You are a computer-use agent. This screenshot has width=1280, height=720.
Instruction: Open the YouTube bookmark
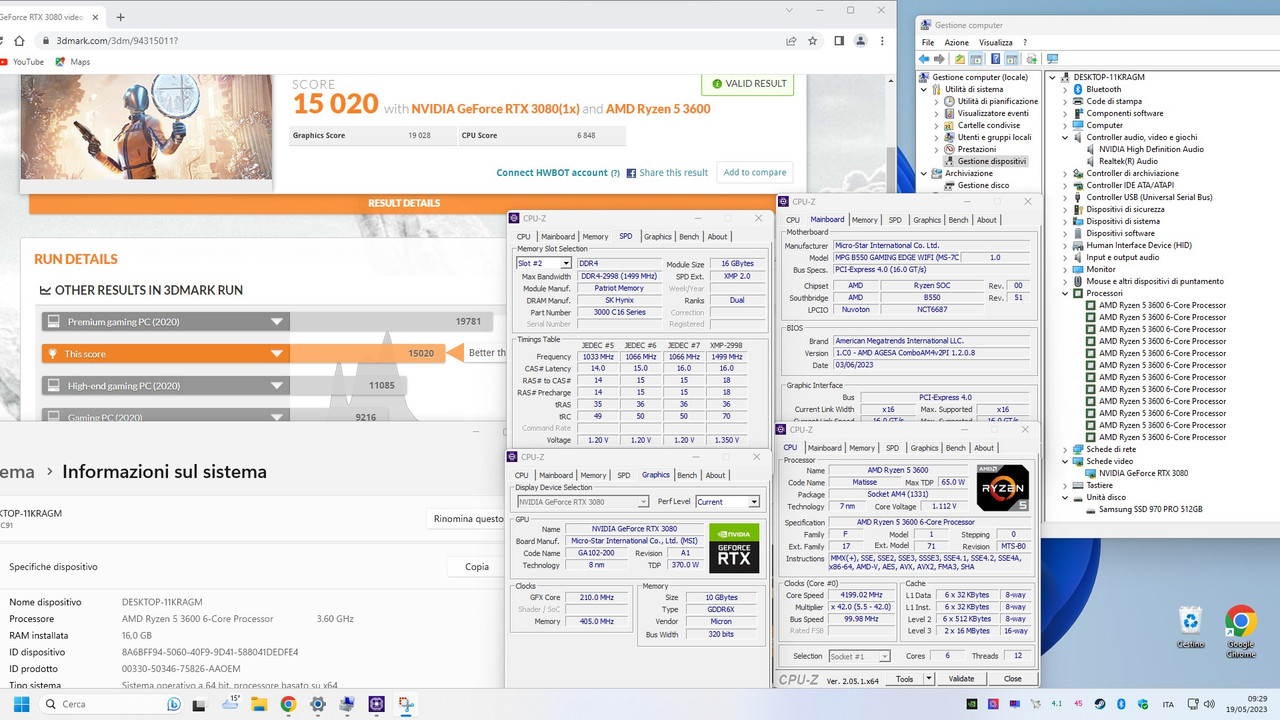click(22, 62)
